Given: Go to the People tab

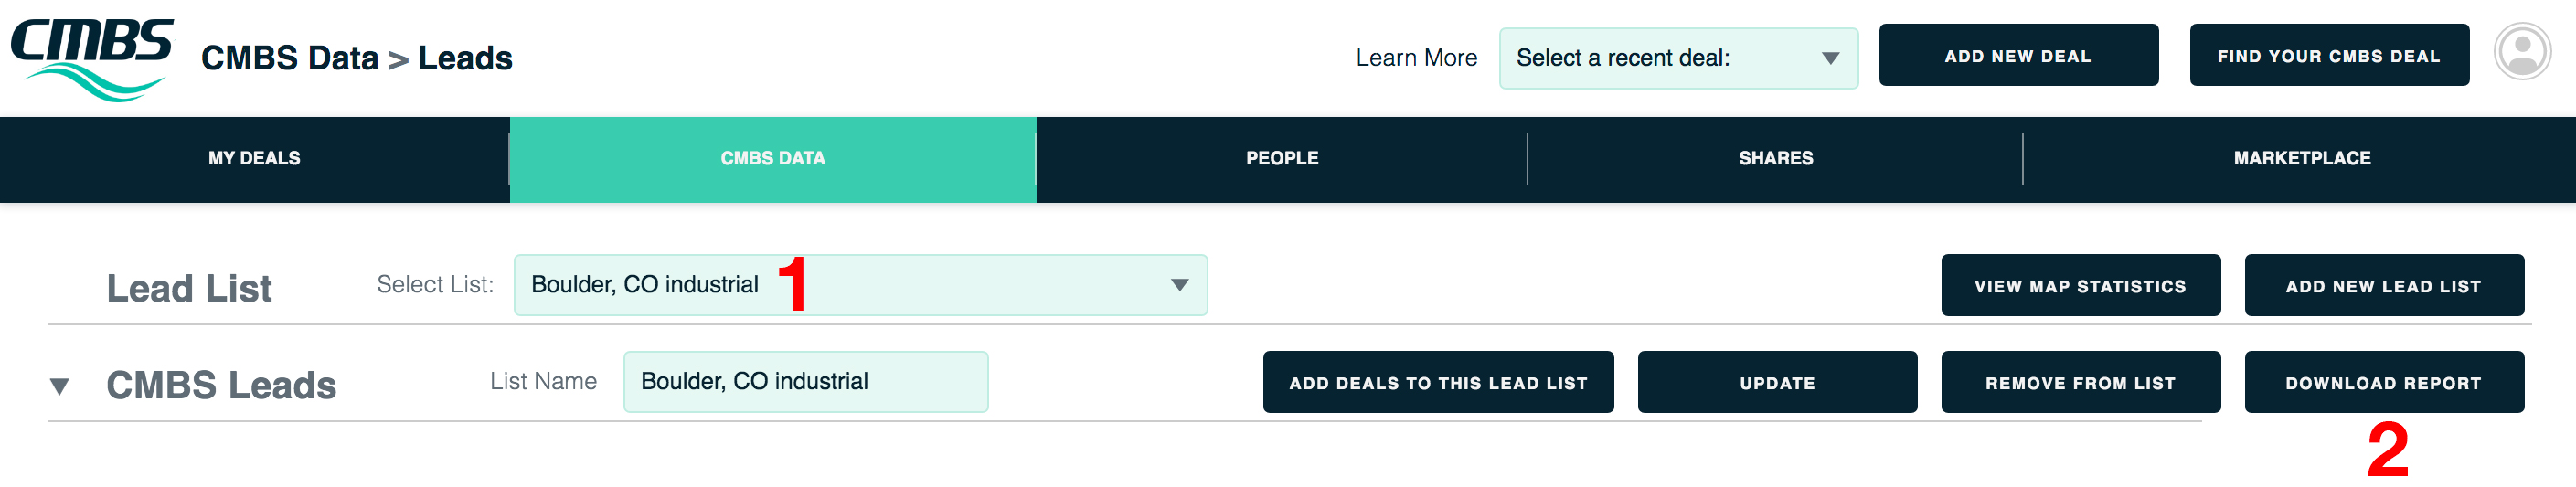Looking at the screenshot, I should point(1282,158).
